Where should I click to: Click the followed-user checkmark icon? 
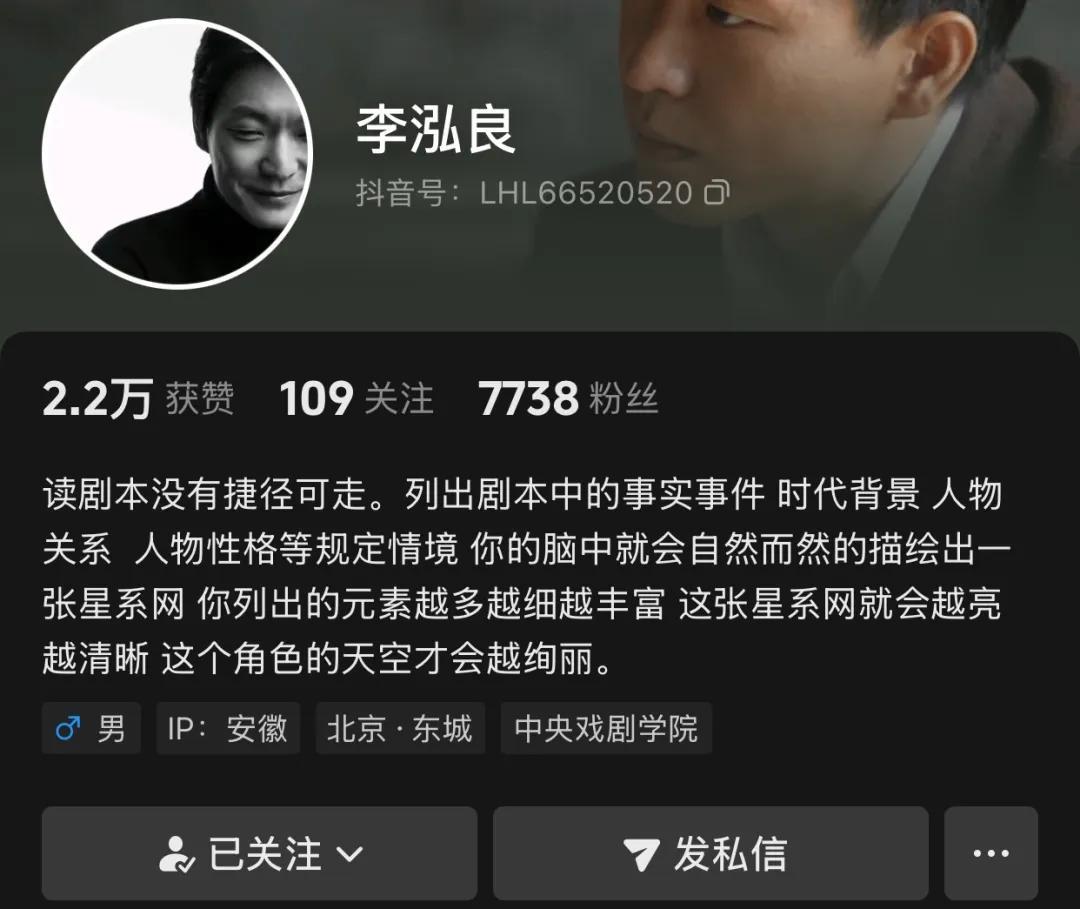click(177, 854)
